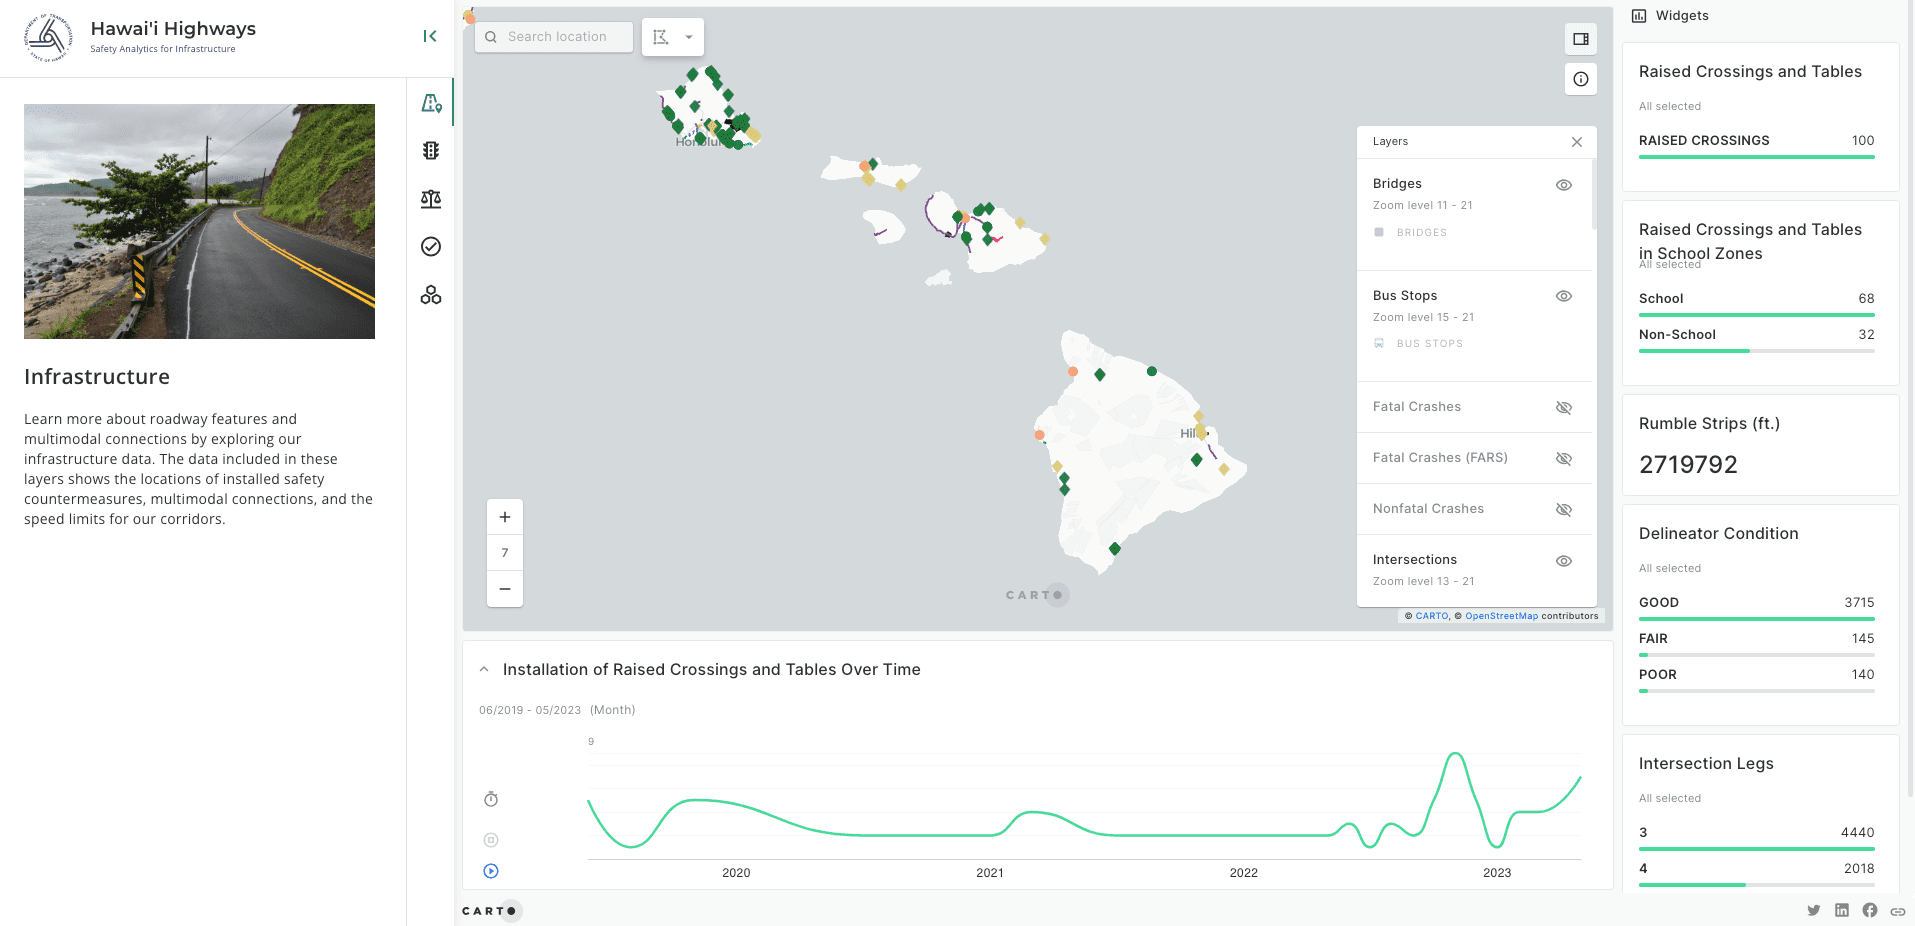The height and width of the screenshot is (926, 1915).
Task: Open the drawing tool dropdown near search
Action: tap(689, 36)
